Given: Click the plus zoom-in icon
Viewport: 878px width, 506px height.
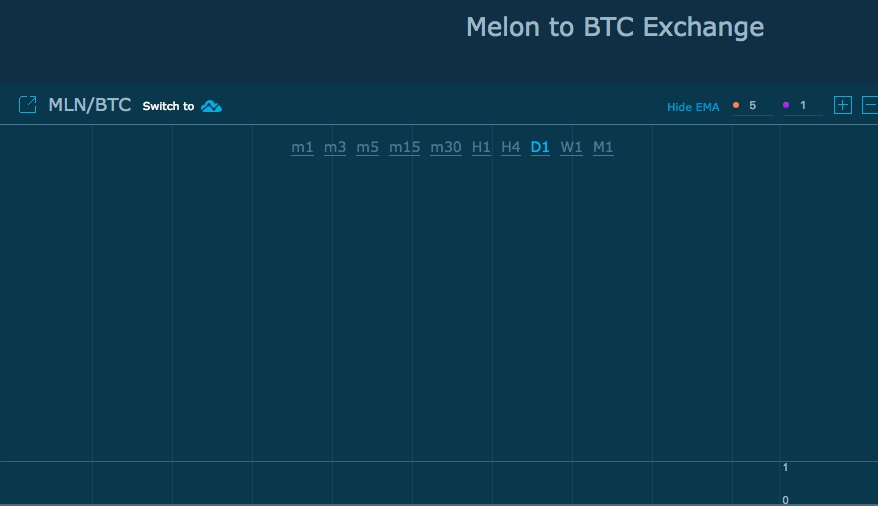Looking at the screenshot, I should coord(843,105).
